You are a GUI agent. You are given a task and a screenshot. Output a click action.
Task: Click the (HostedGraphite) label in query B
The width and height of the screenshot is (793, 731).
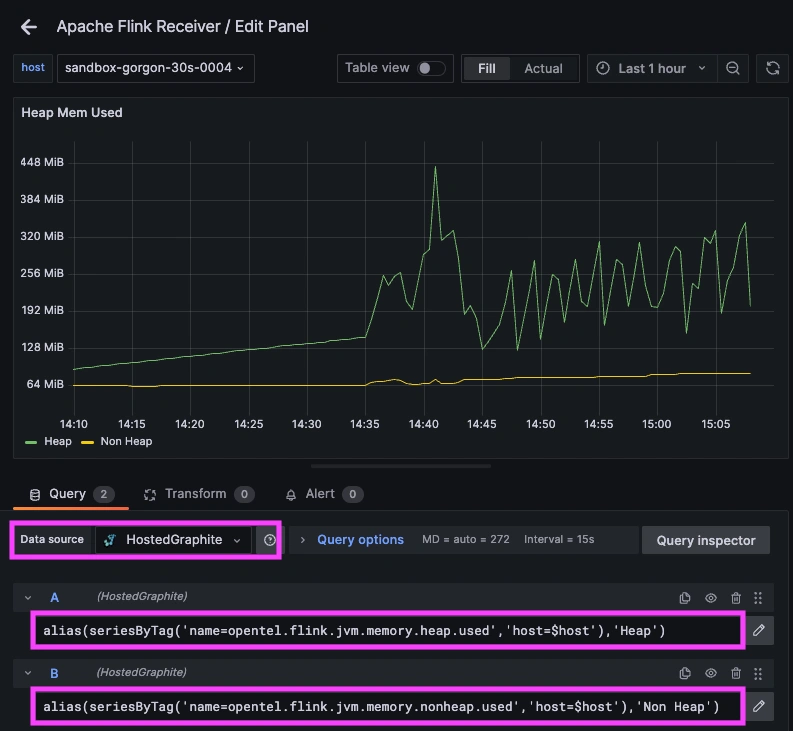click(142, 672)
